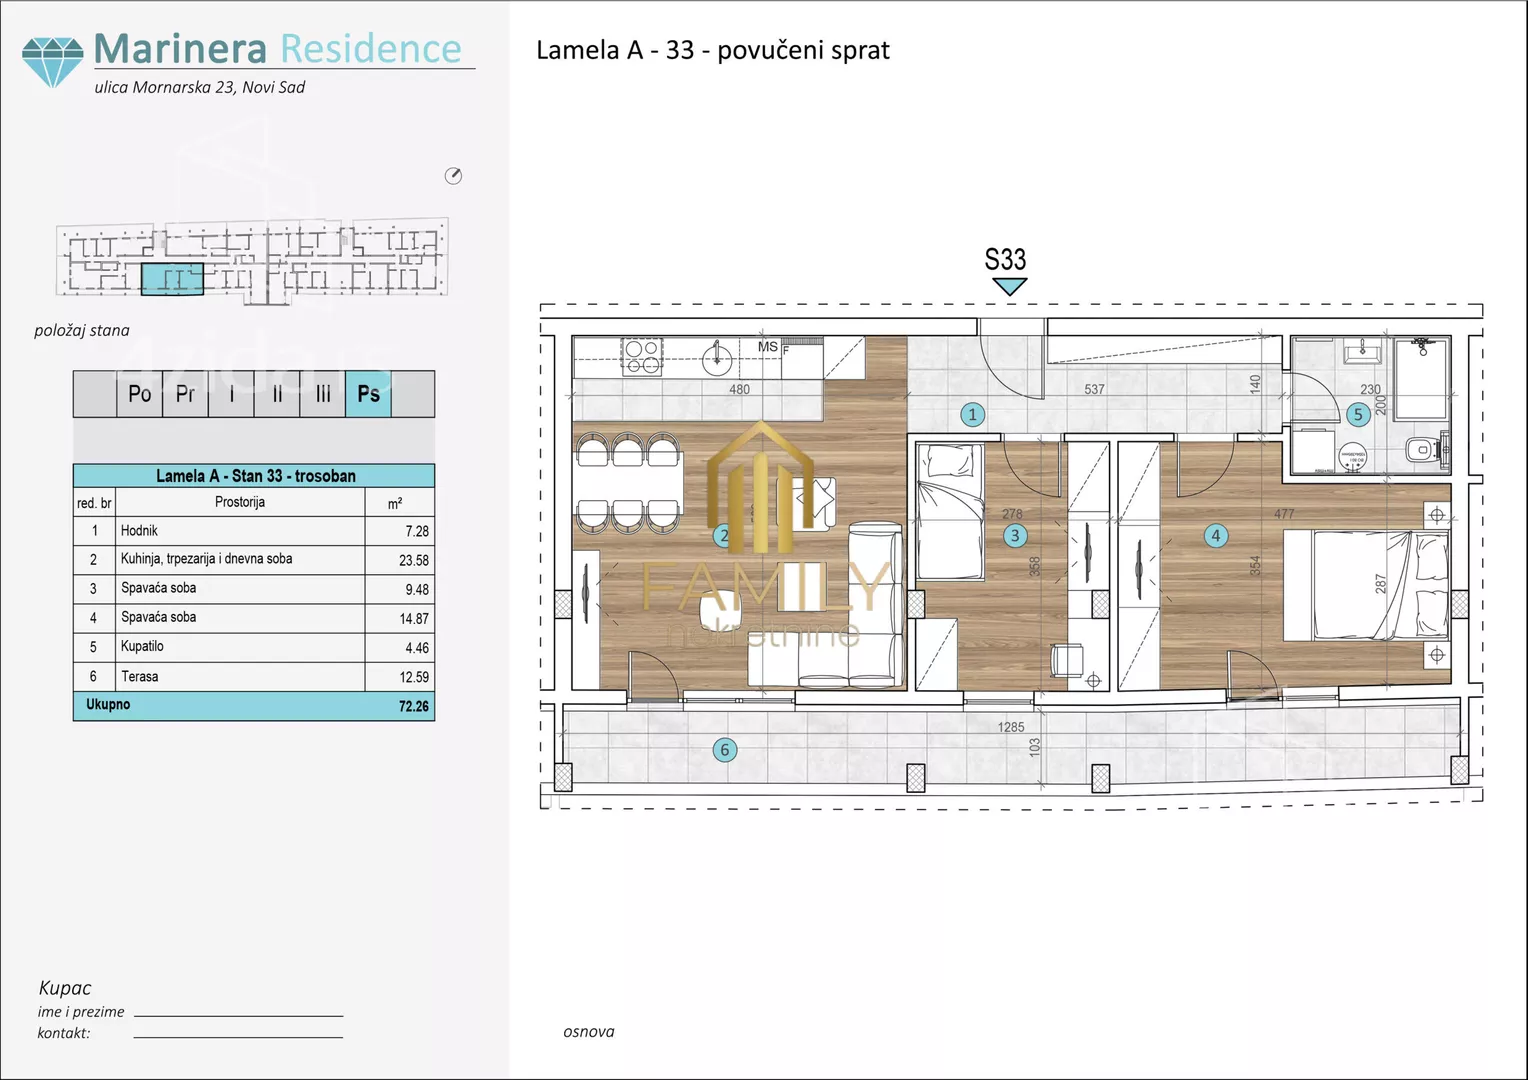1528x1080 pixels.
Task: Click the S33 entrance arrow marker
Action: tap(1010, 287)
